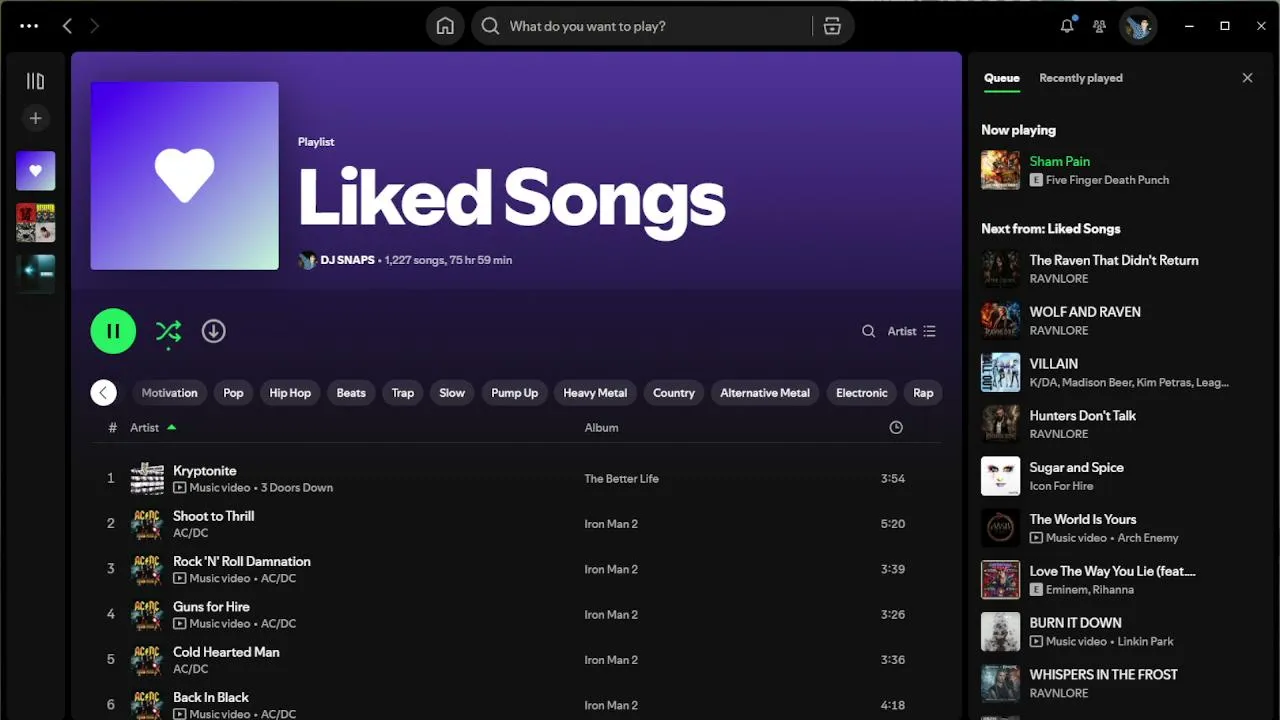Filter by the Trap chip

pos(403,393)
